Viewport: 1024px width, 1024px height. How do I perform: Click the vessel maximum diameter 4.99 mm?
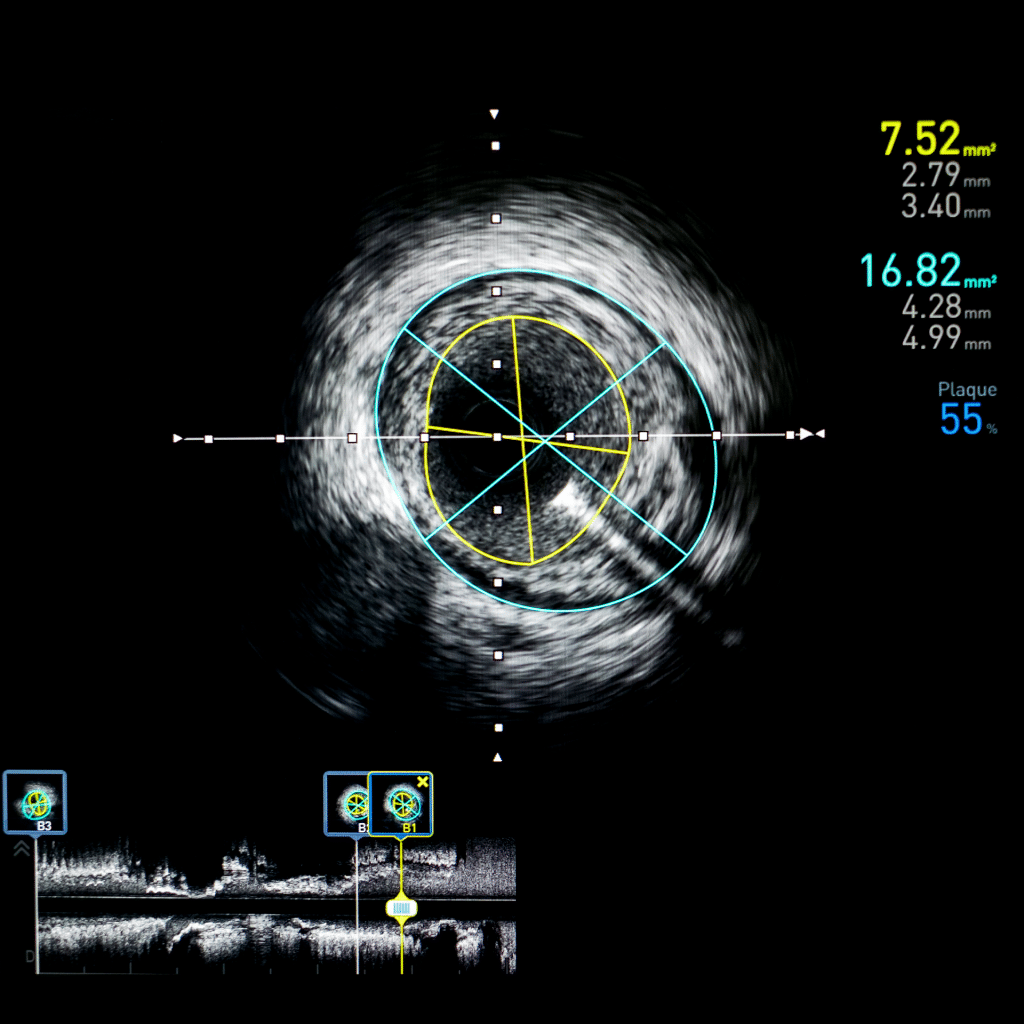pyautogui.click(x=946, y=338)
